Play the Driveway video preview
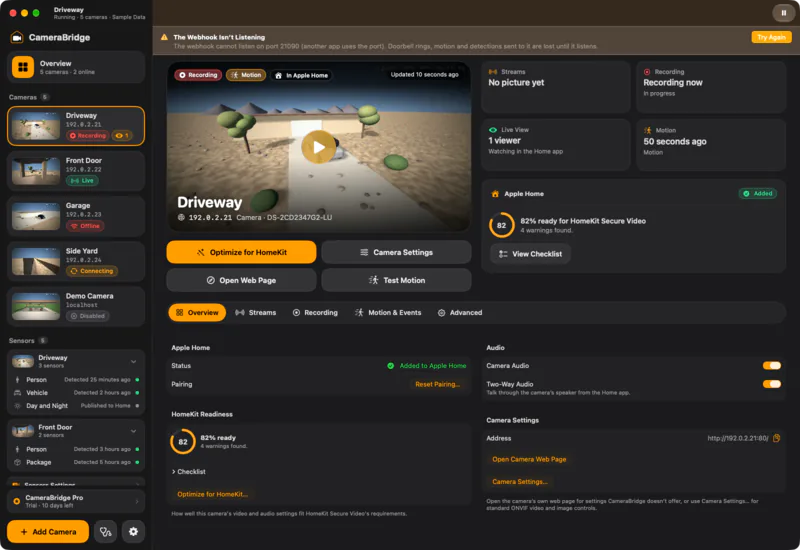This screenshot has height=550, width=800. 318,147
